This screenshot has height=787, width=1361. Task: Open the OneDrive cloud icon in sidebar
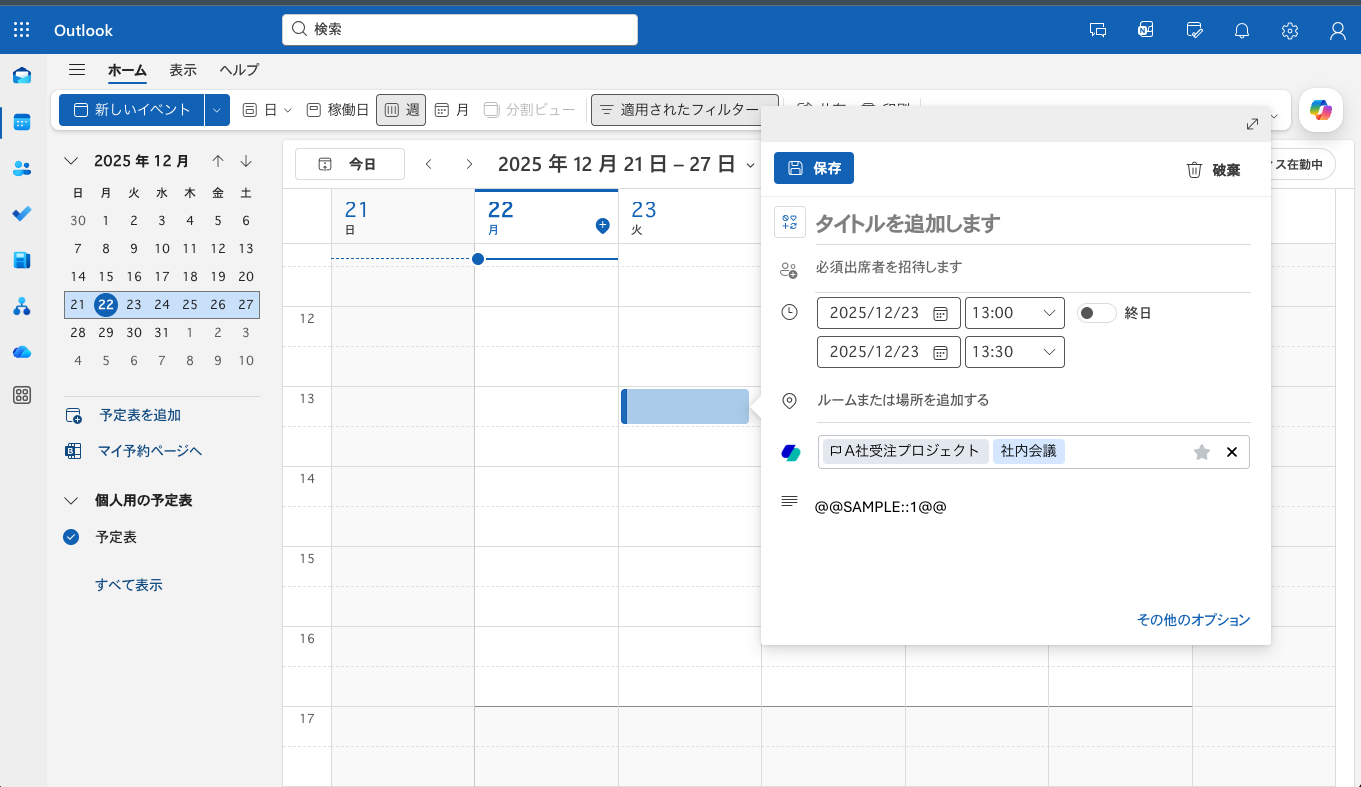pos(21,351)
